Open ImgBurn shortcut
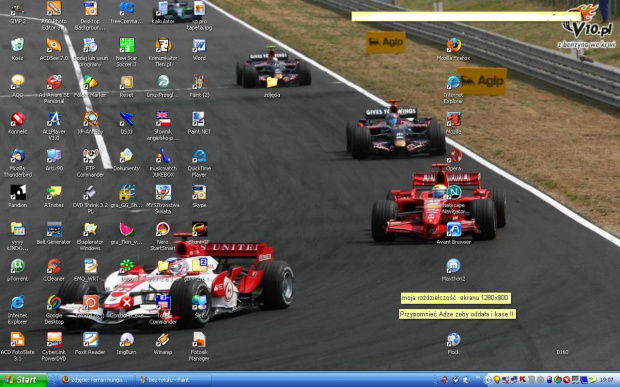The width and height of the screenshot is (620, 387). click(x=127, y=344)
